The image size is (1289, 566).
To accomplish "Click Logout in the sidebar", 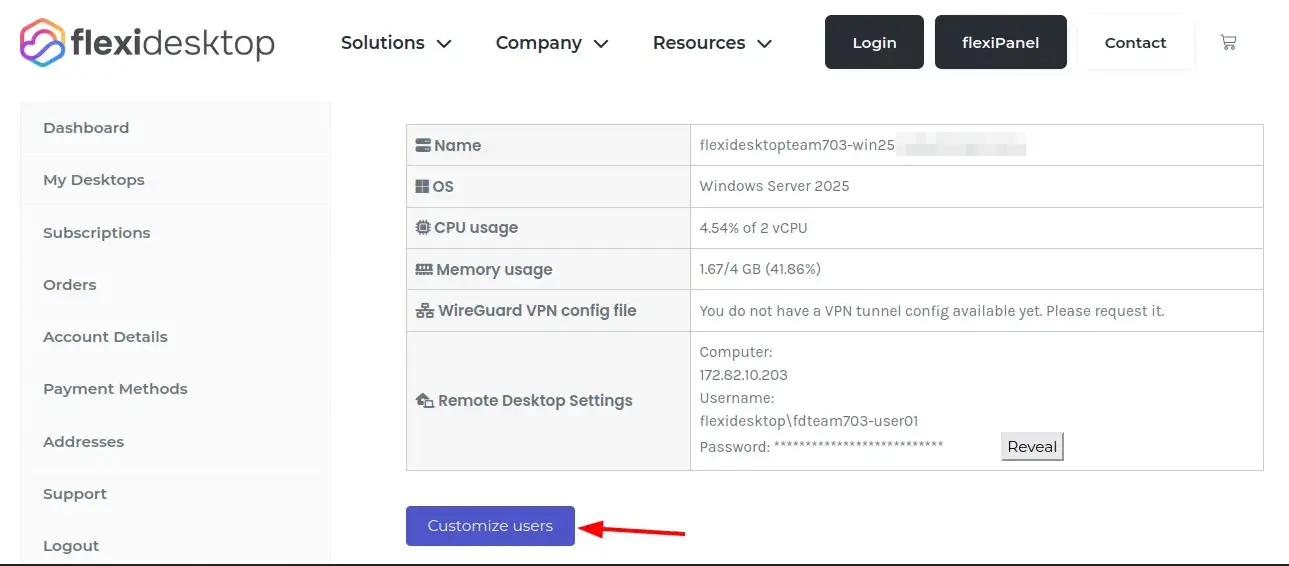I will coord(175,546).
